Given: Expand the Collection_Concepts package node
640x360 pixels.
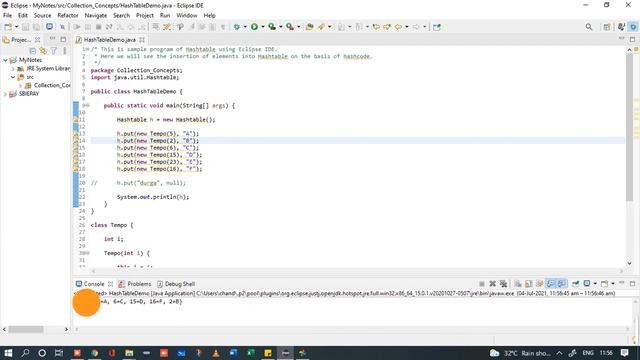Looking at the screenshot, I should 20,85.
